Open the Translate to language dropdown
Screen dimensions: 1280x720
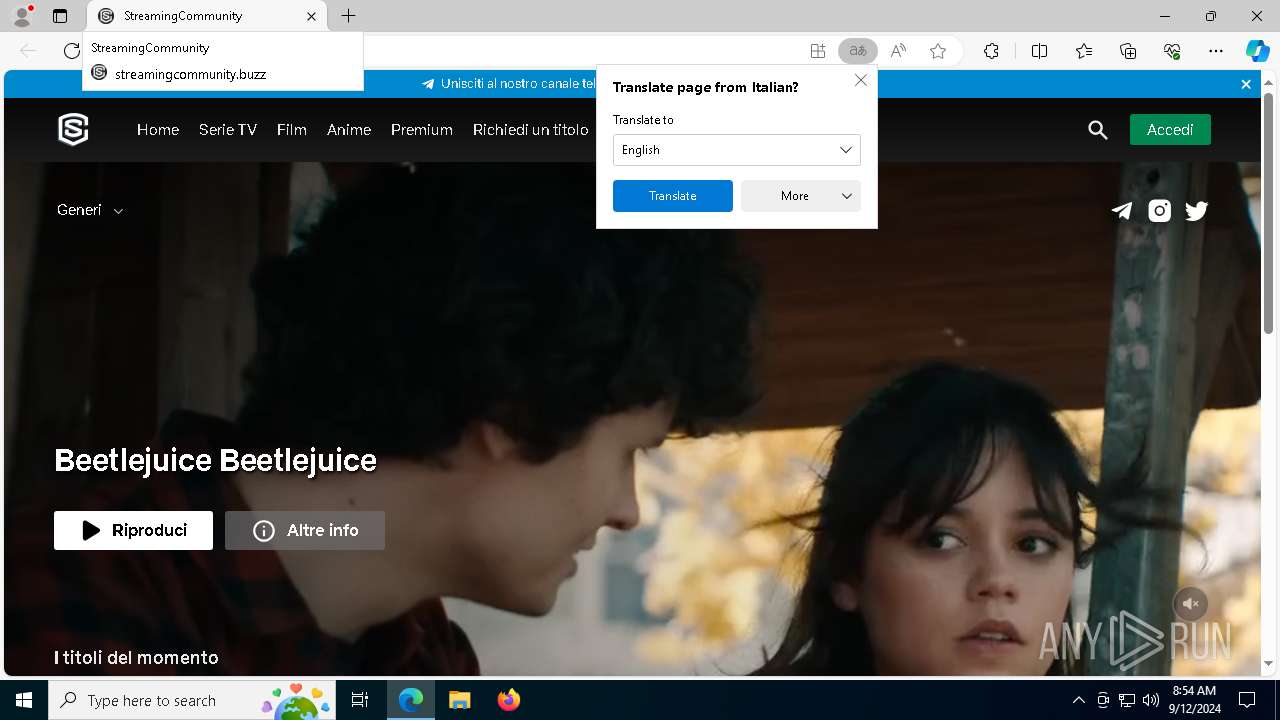coord(737,150)
